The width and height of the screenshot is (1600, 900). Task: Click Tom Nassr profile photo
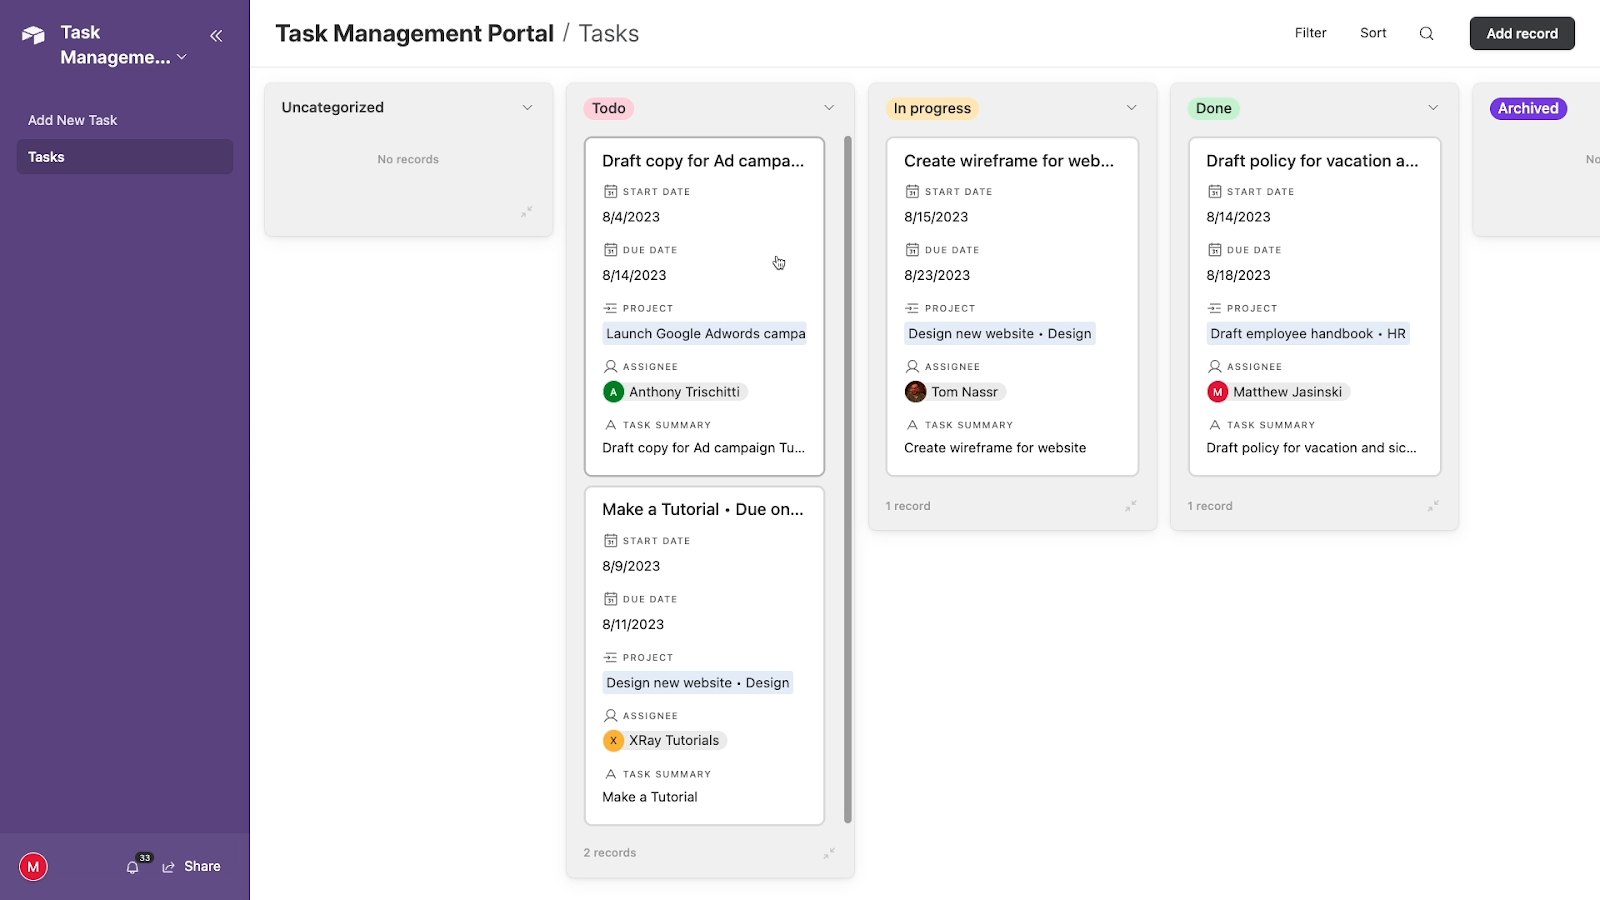pos(915,392)
